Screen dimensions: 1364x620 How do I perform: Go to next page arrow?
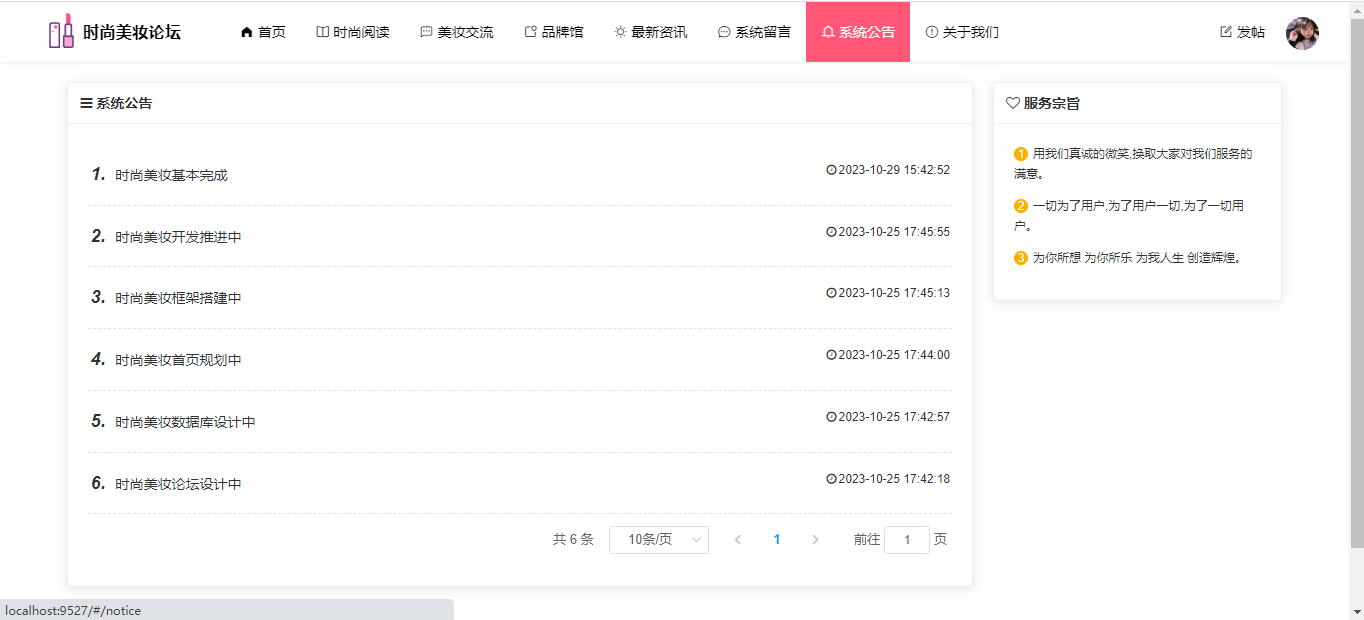(815, 540)
